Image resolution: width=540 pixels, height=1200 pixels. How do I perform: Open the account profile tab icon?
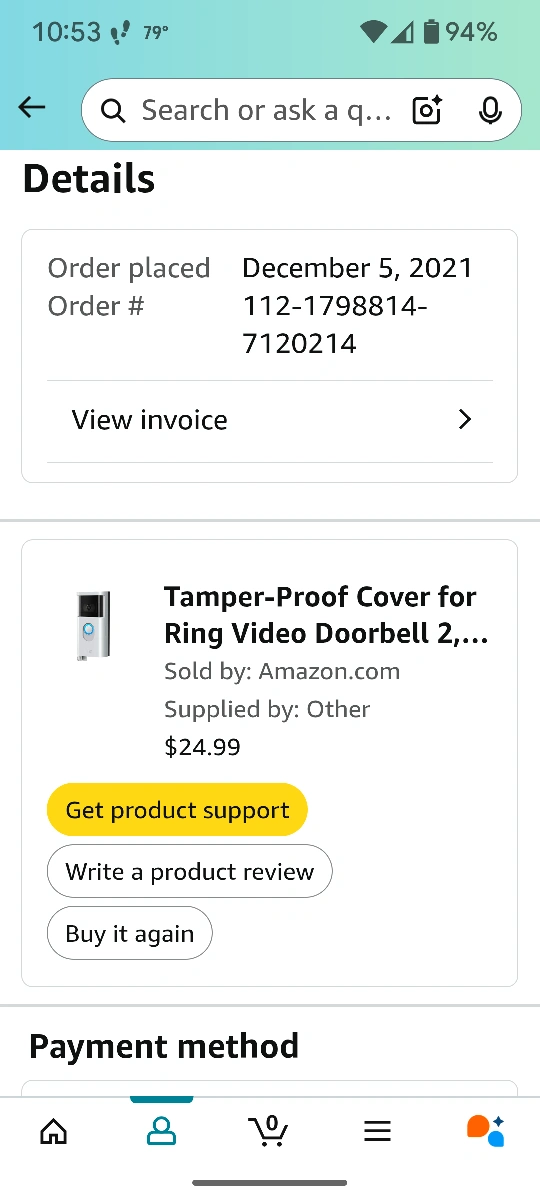coord(161,1131)
